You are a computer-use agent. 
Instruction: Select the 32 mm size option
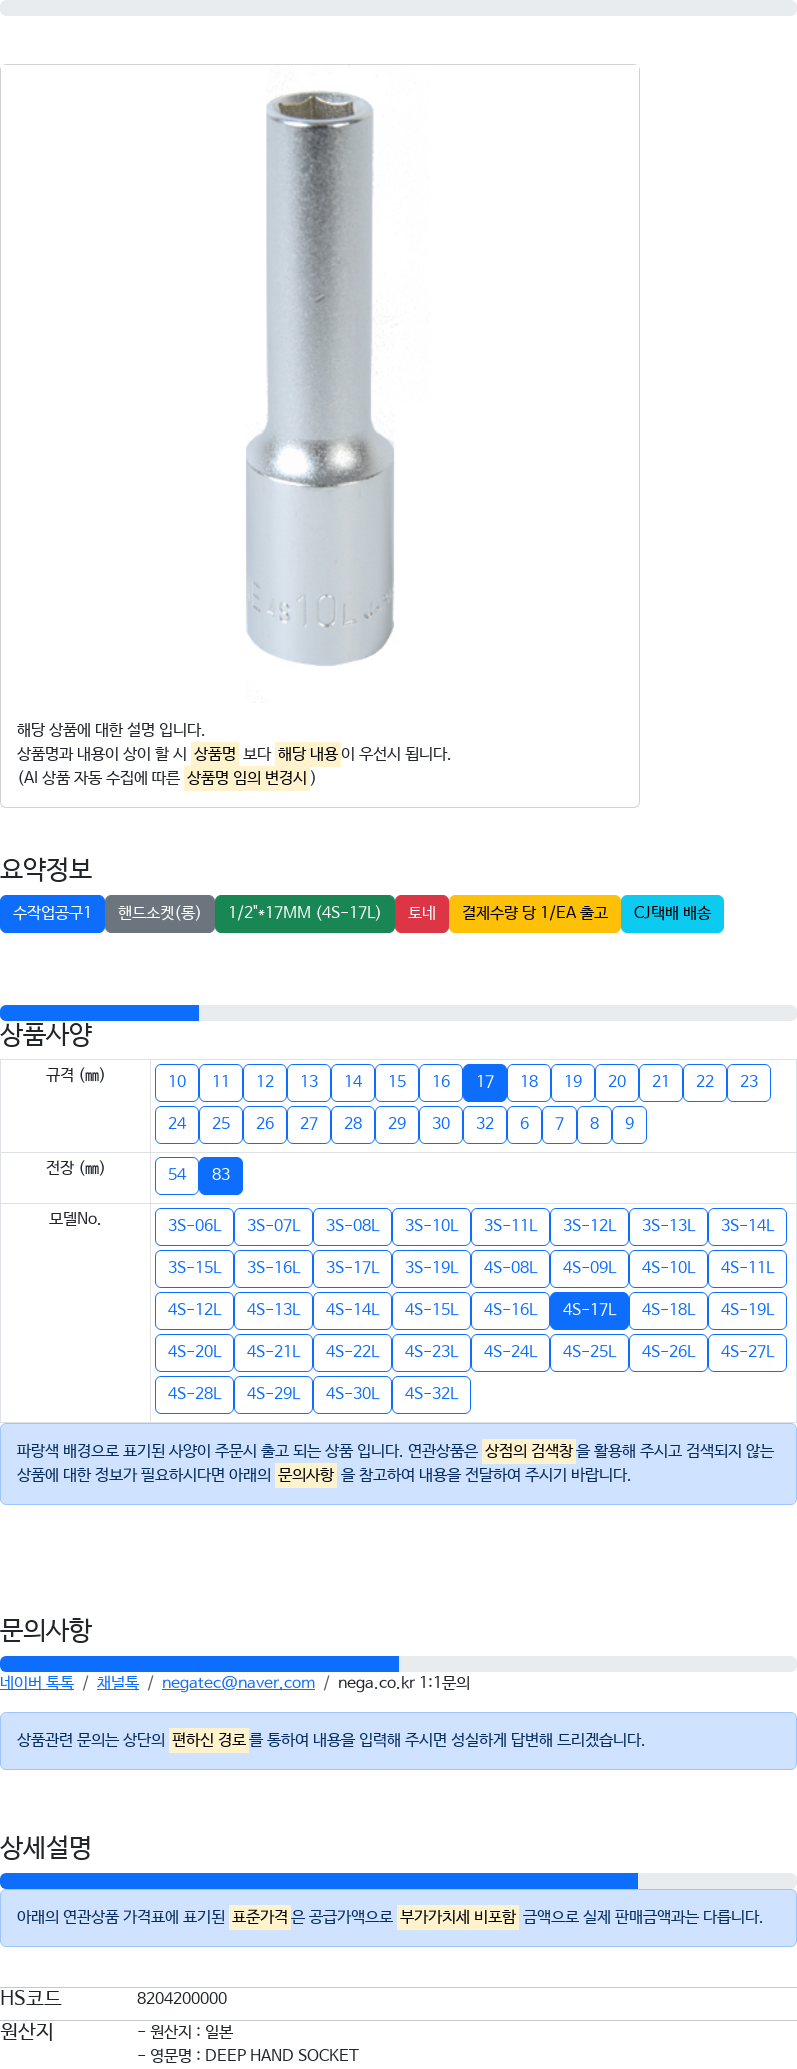click(485, 1124)
